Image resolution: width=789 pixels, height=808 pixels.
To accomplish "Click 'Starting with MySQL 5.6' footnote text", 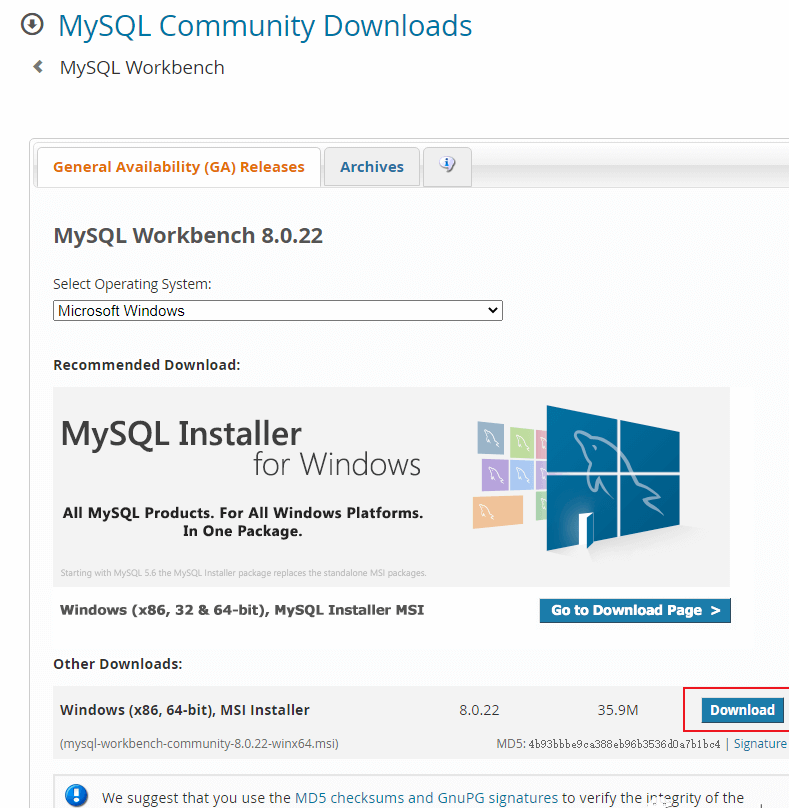I will pos(243,573).
